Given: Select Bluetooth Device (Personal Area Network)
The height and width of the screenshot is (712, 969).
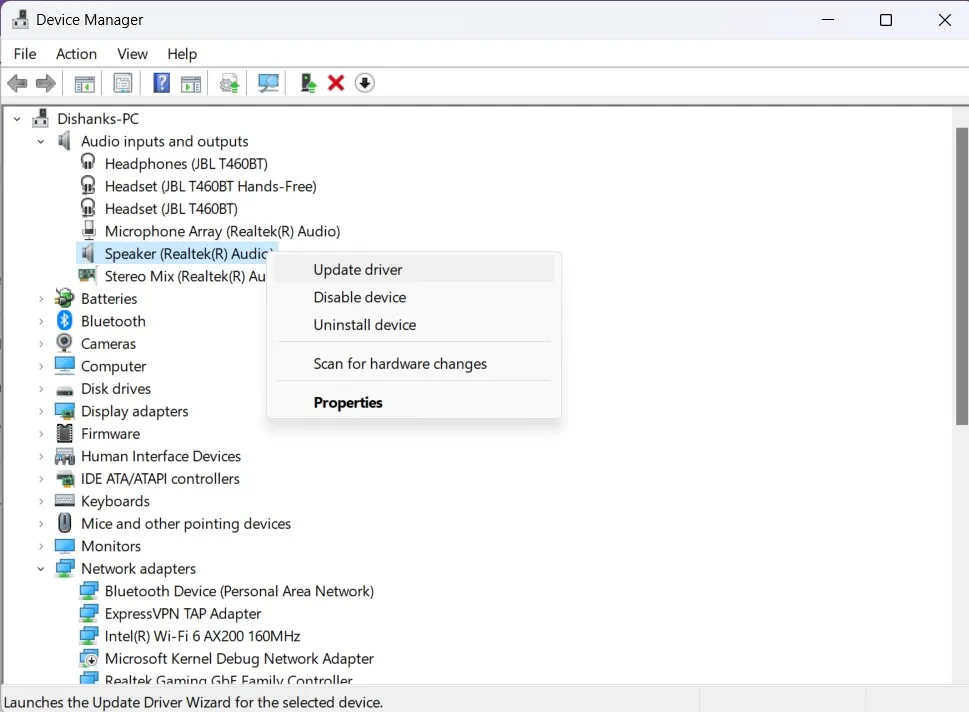Looking at the screenshot, I should [239, 591].
